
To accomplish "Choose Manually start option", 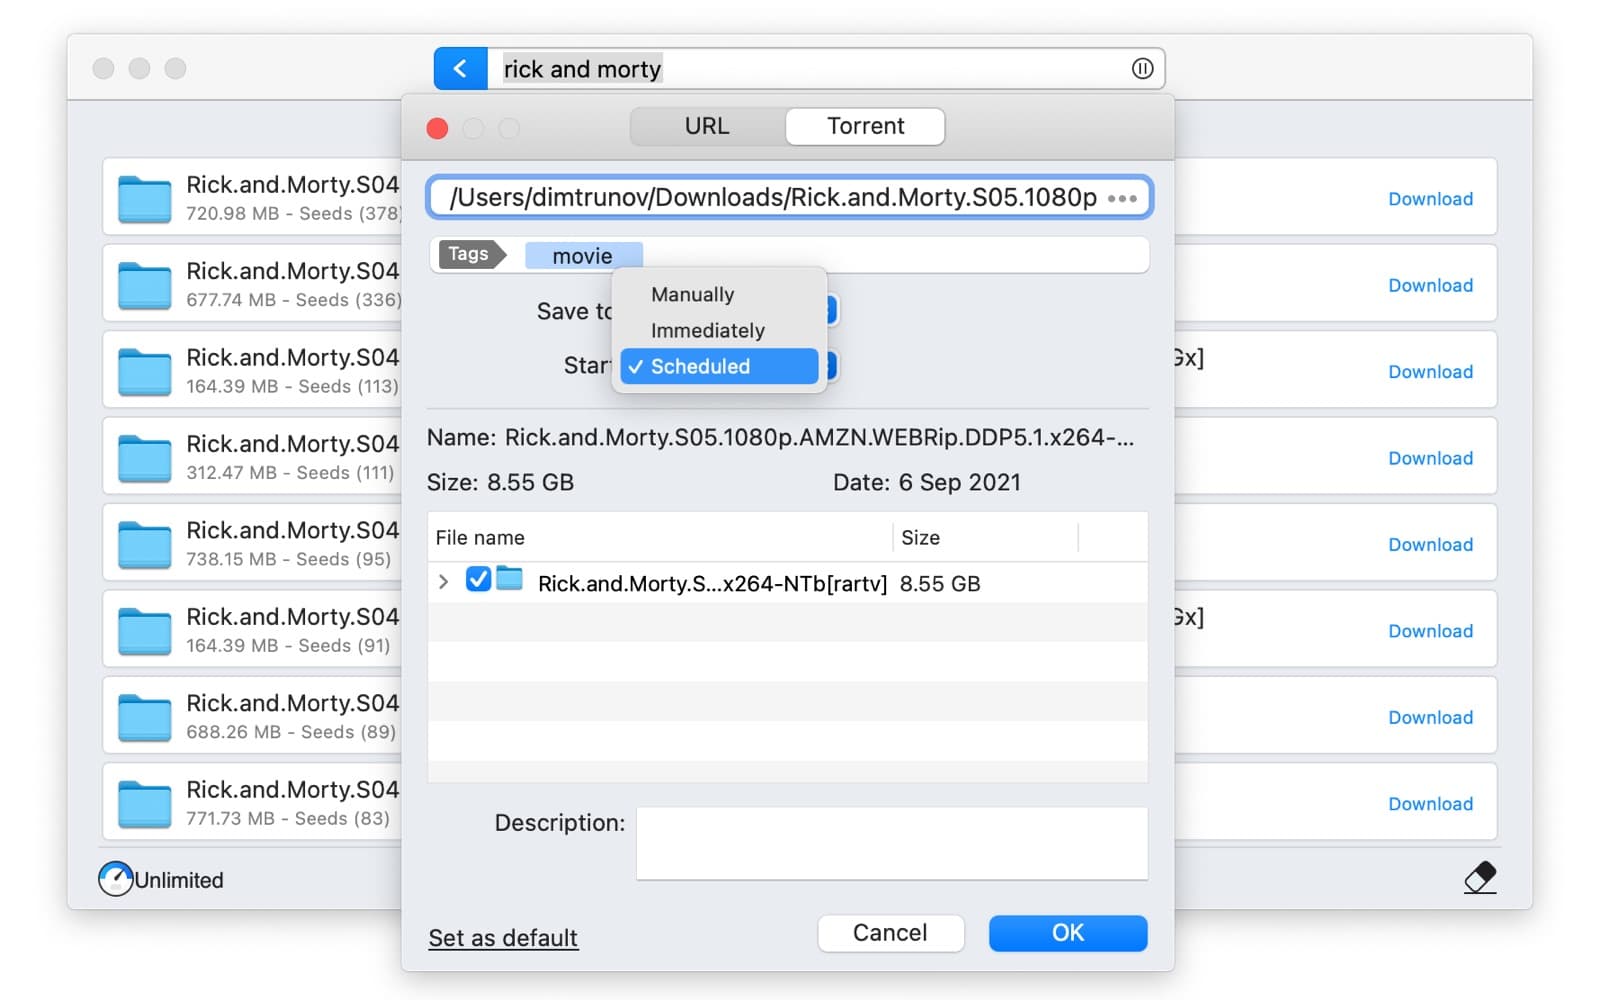I will coord(719,294).
